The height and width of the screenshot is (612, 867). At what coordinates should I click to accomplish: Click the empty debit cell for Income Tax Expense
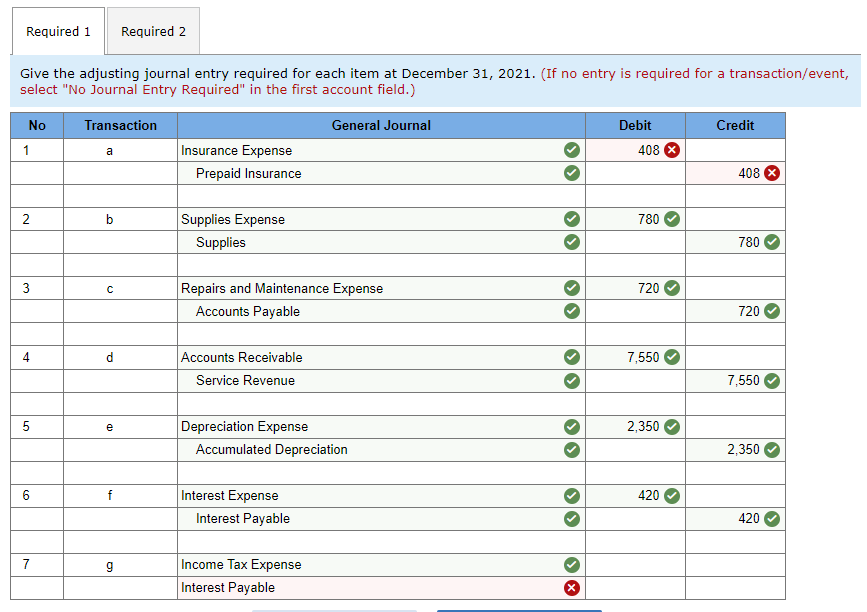tap(635, 565)
